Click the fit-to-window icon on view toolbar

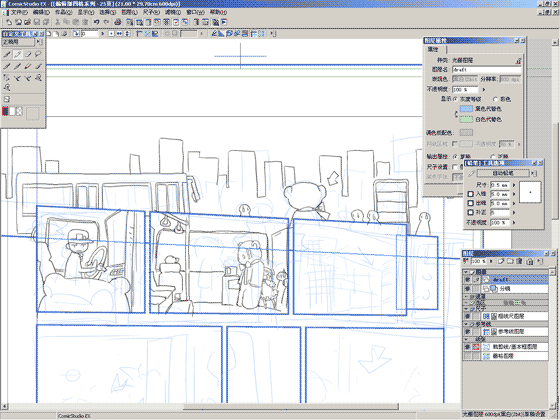point(112,34)
